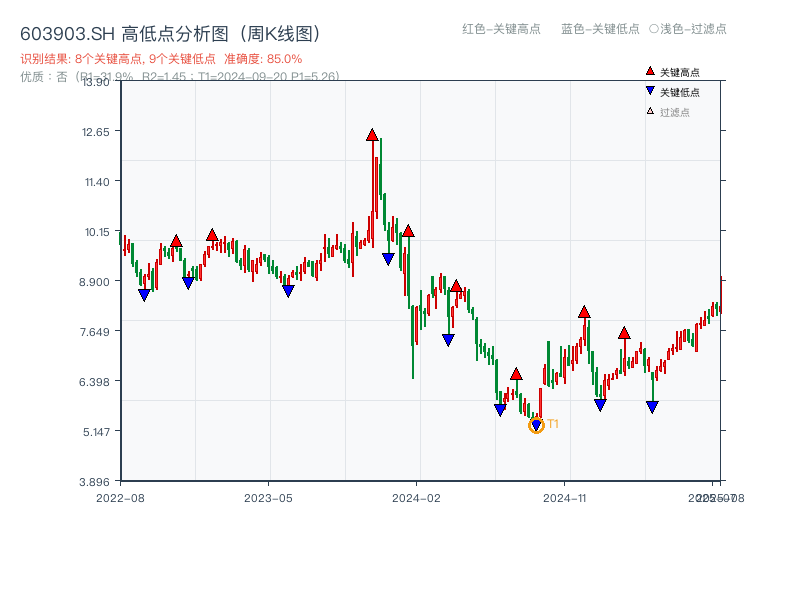Screen dimensions: 800x600
Task: Click the blue low marker right after the 12.65 peak
Action: tap(388, 259)
